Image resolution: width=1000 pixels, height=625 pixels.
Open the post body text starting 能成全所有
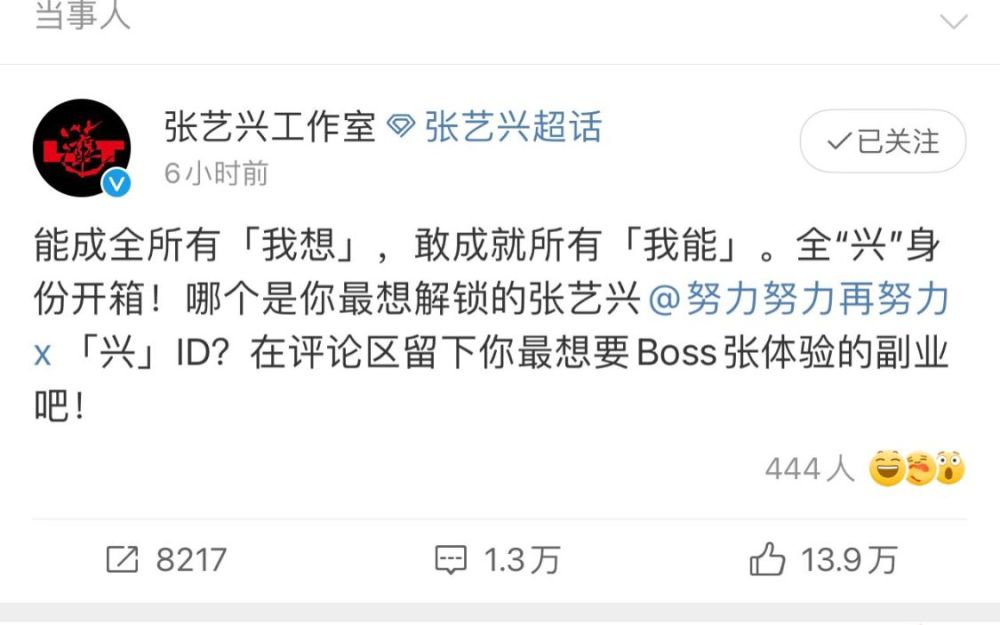pos(491,325)
